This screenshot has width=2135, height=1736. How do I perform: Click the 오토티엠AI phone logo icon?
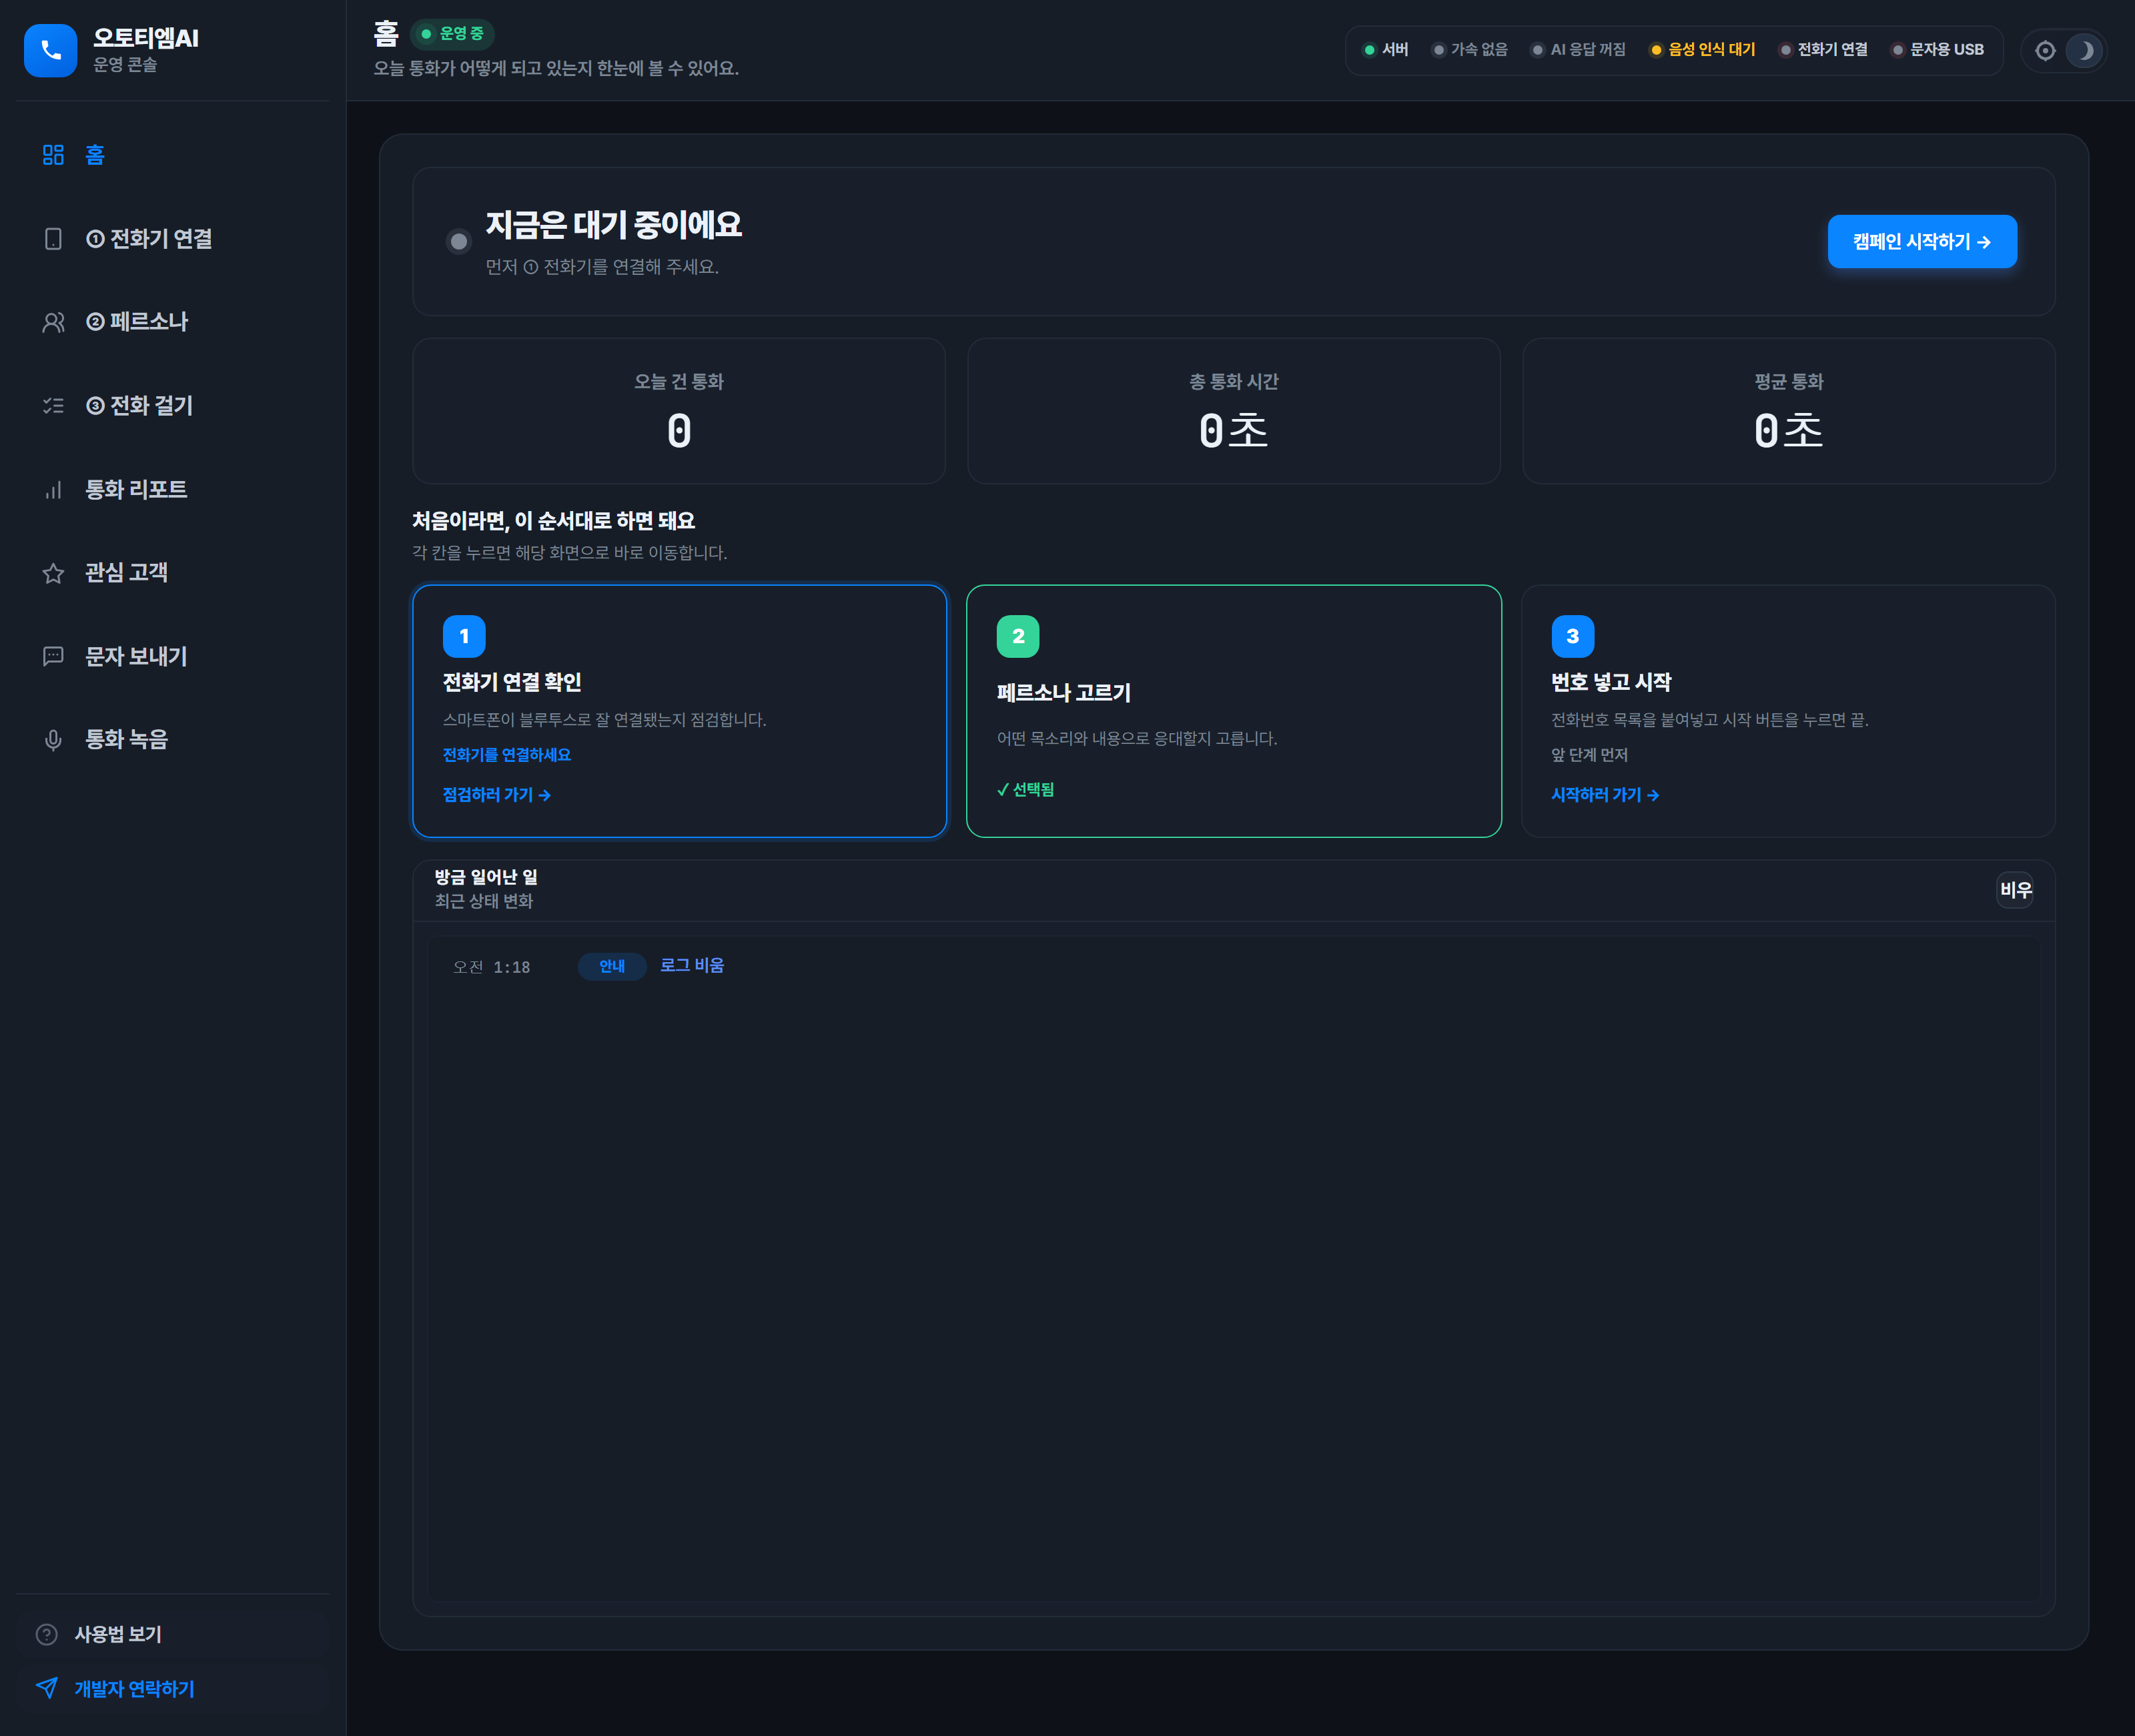pos(50,50)
